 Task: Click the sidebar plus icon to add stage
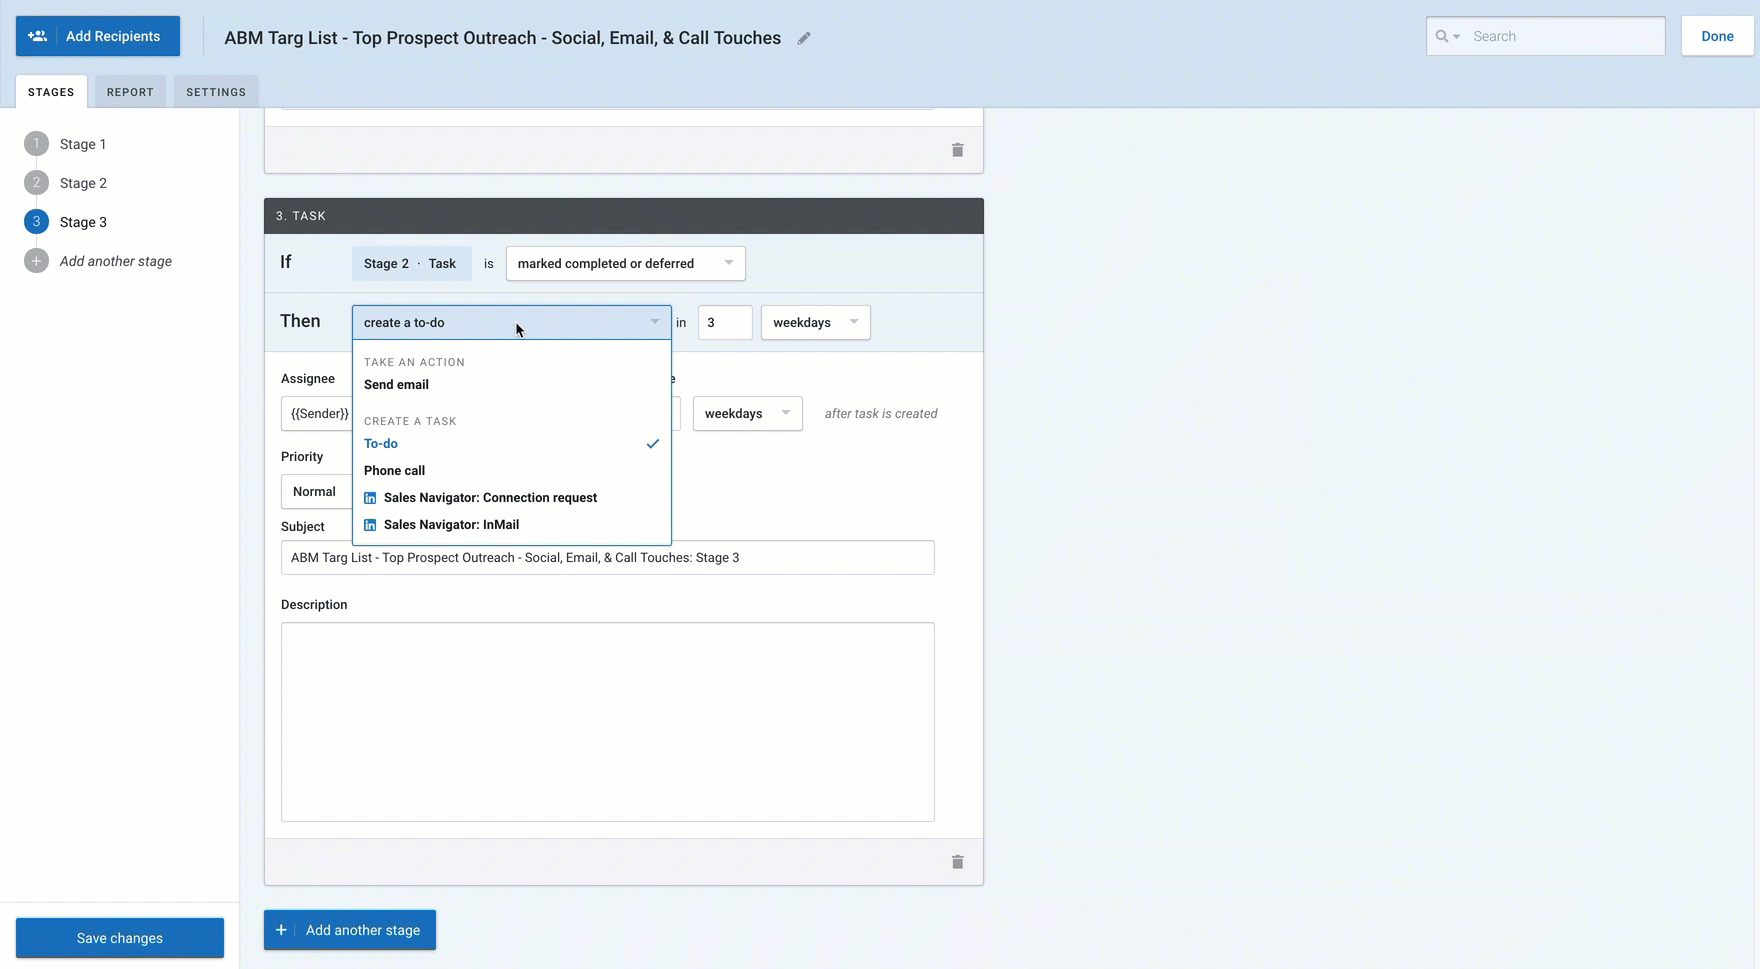[x=36, y=261]
